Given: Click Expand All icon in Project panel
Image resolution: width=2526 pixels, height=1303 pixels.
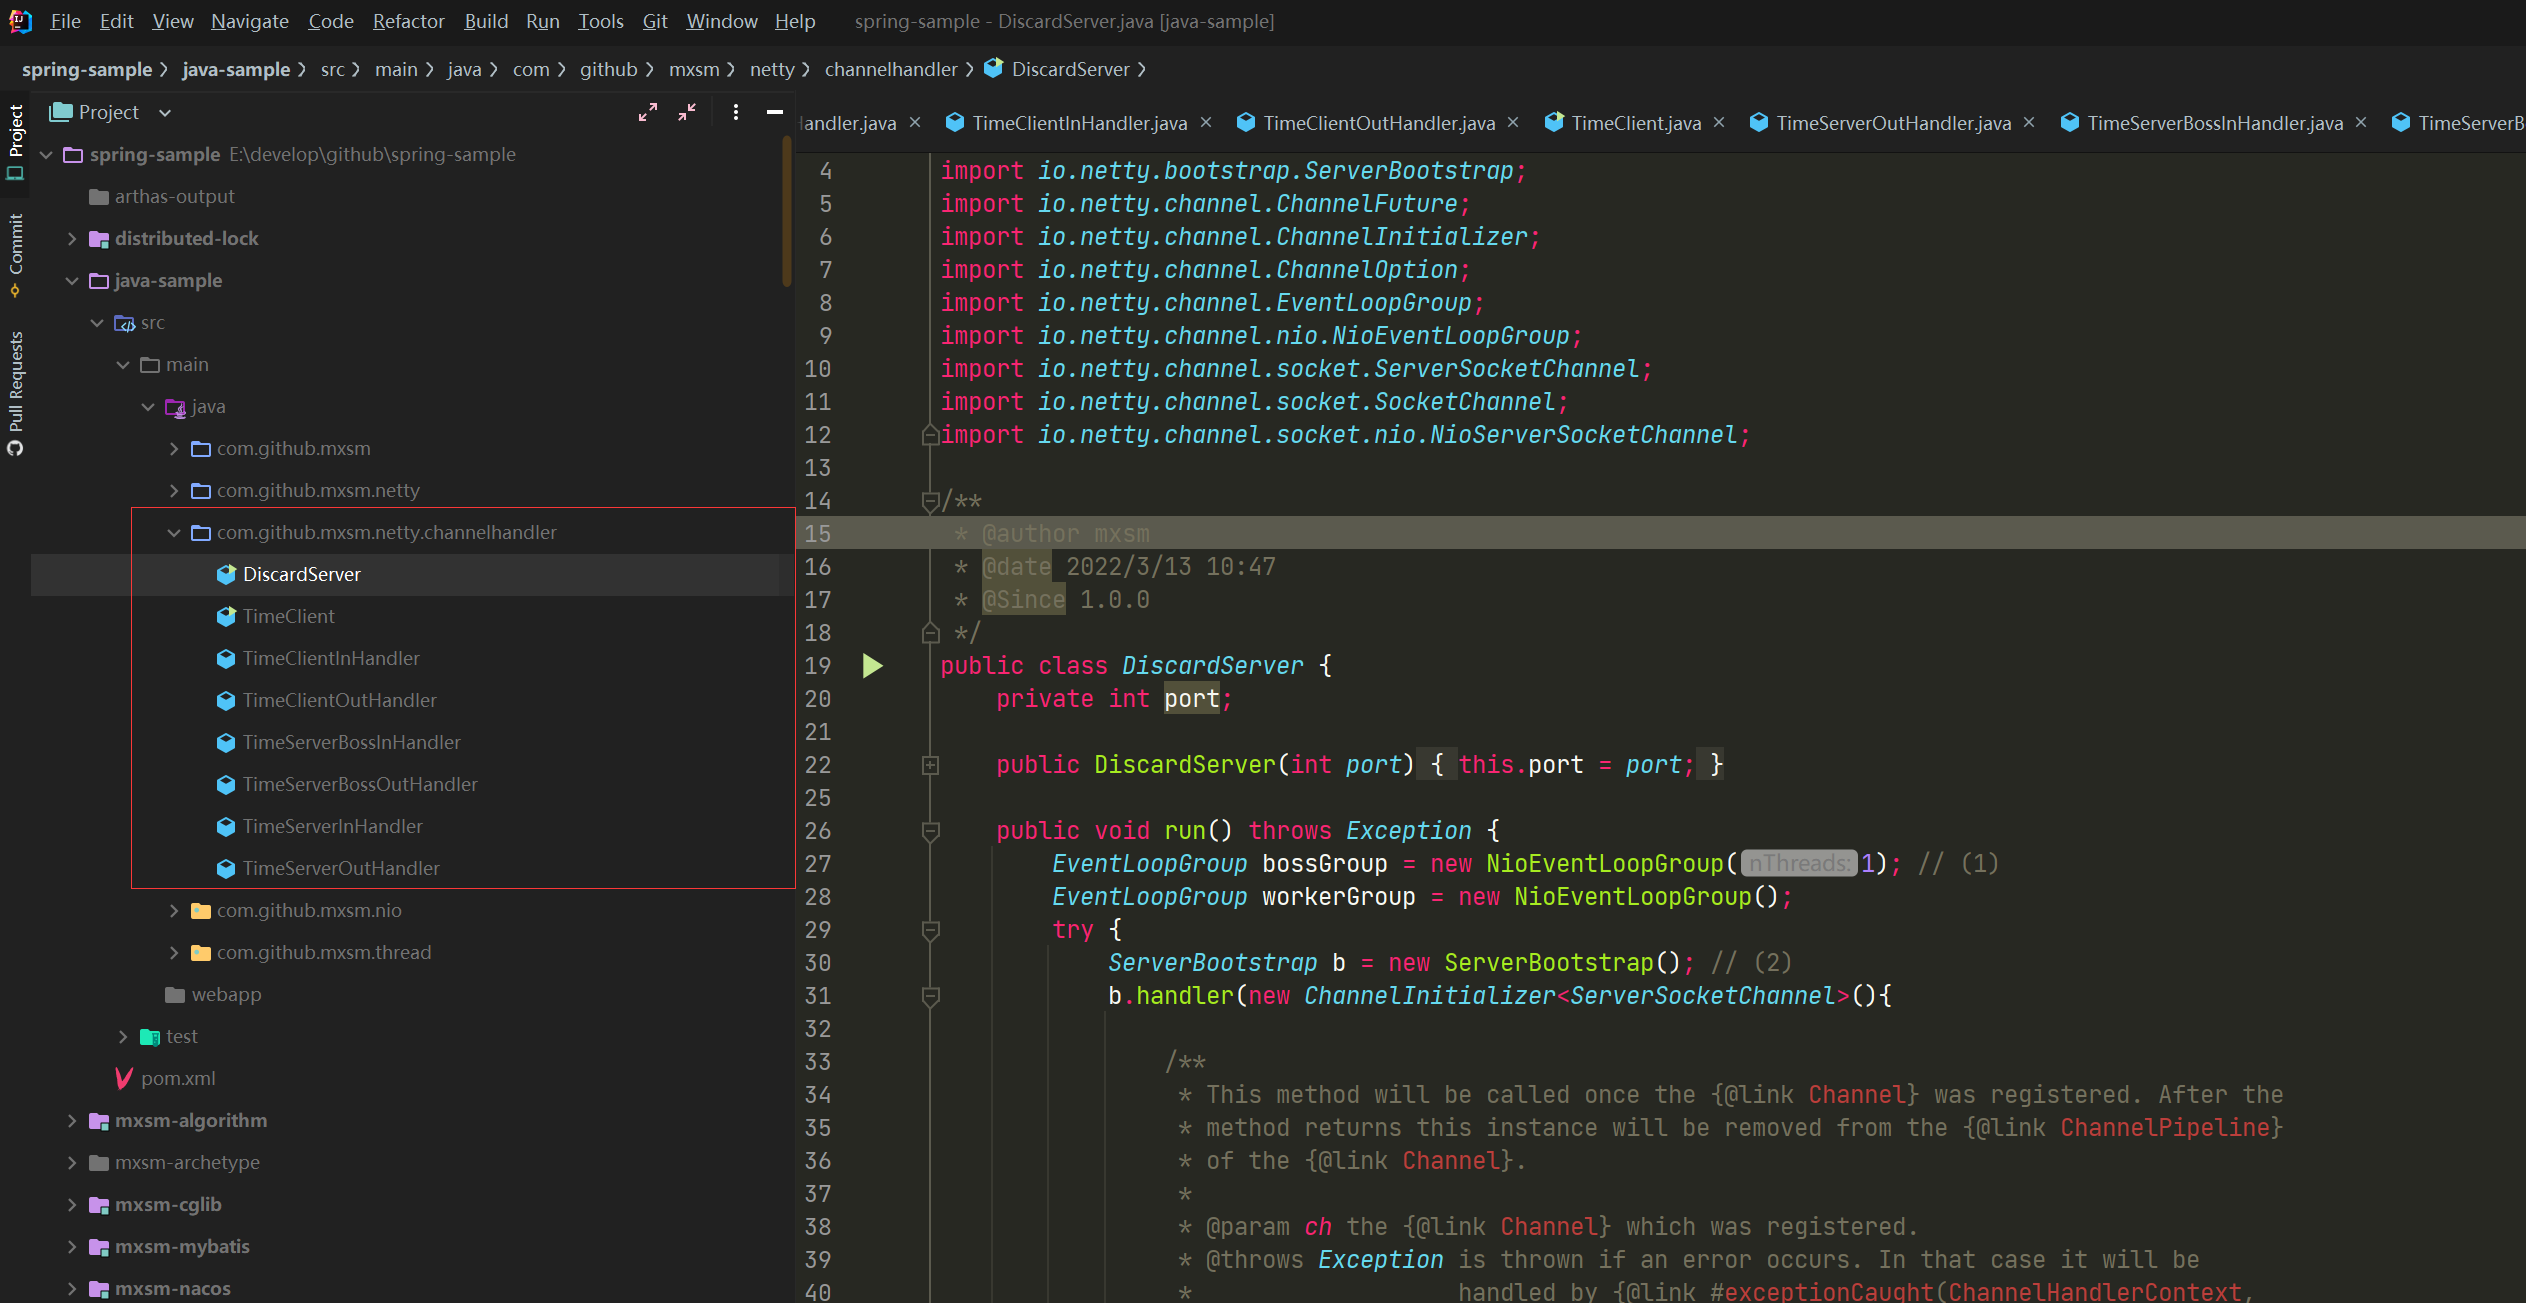Looking at the screenshot, I should coord(648,112).
